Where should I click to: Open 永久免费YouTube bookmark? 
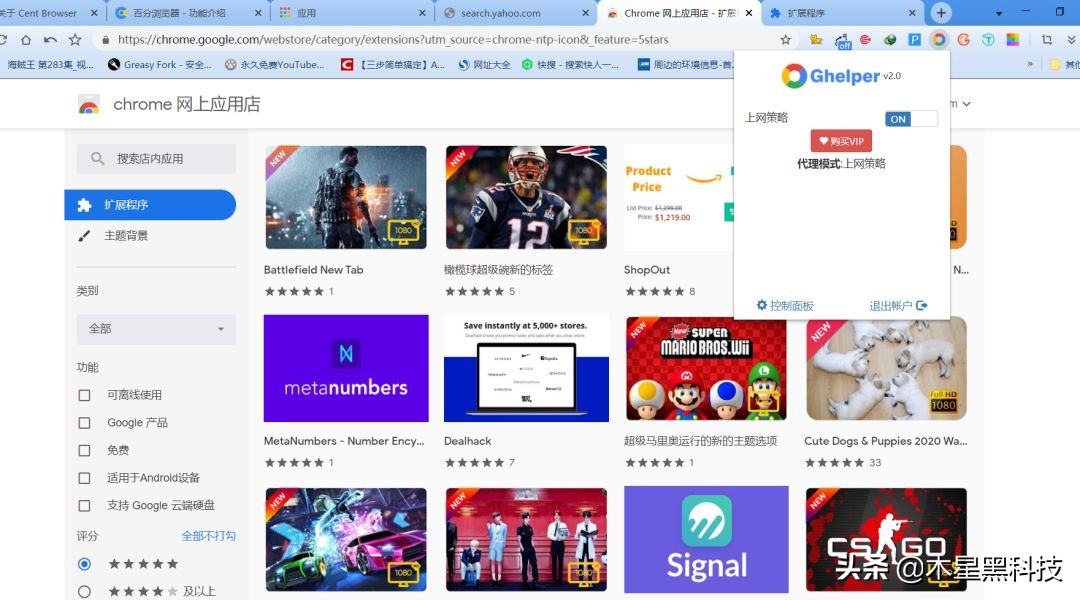pyautogui.click(x=275, y=65)
